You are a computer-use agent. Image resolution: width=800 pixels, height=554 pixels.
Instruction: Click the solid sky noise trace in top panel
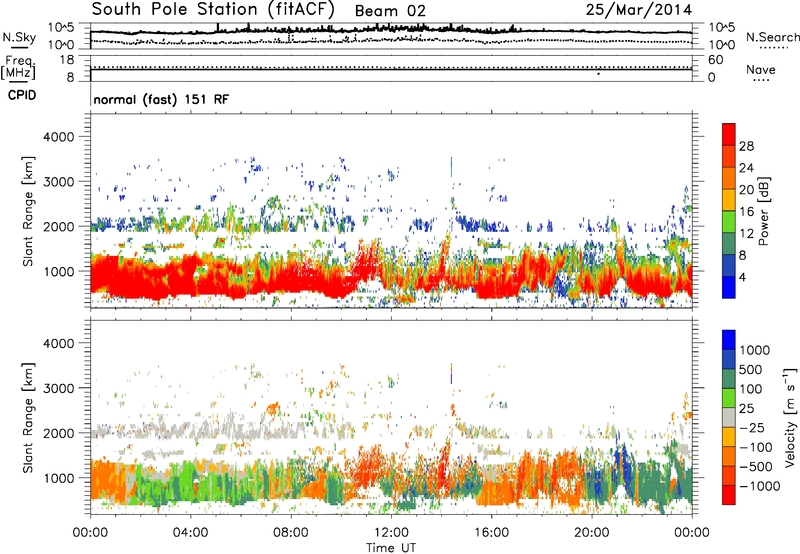pyautogui.click(x=391, y=31)
